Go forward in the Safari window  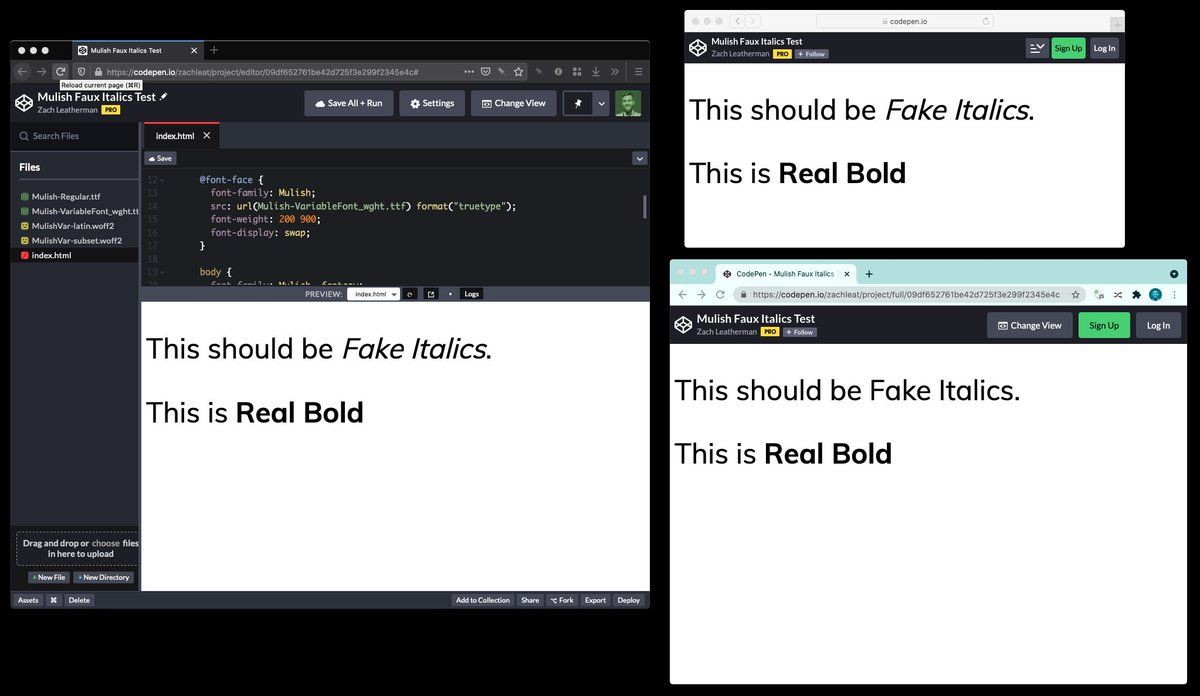pos(753,21)
